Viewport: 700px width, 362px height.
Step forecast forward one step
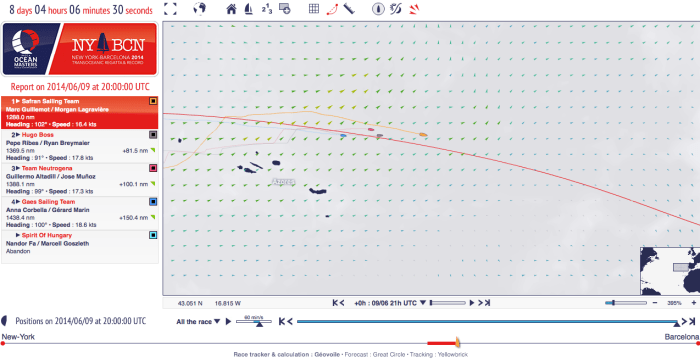[x=480, y=303]
